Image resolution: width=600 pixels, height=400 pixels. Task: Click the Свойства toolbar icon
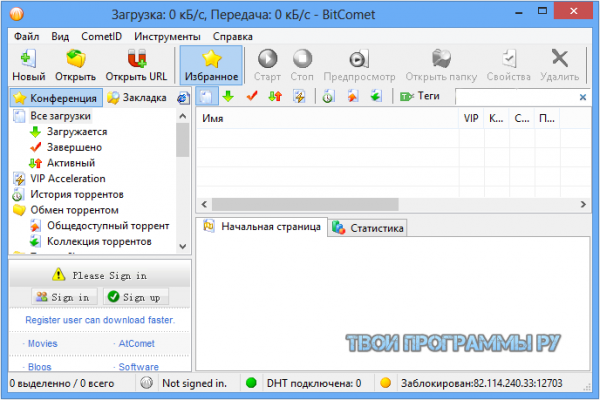(x=509, y=59)
